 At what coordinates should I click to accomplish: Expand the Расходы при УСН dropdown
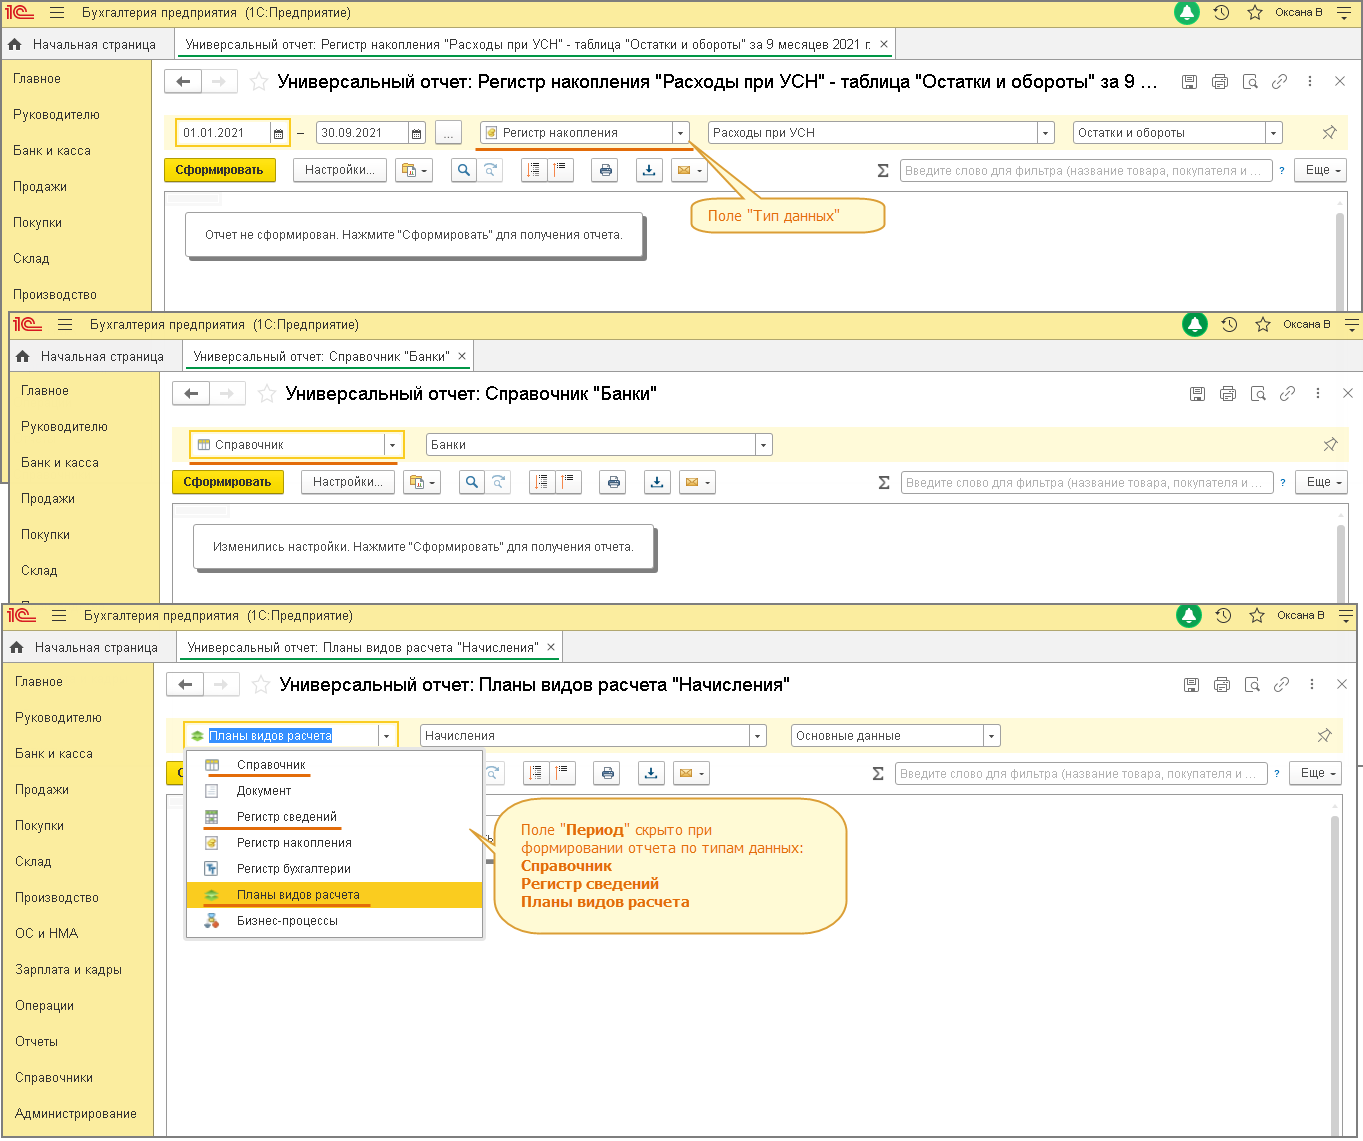coord(1046,133)
